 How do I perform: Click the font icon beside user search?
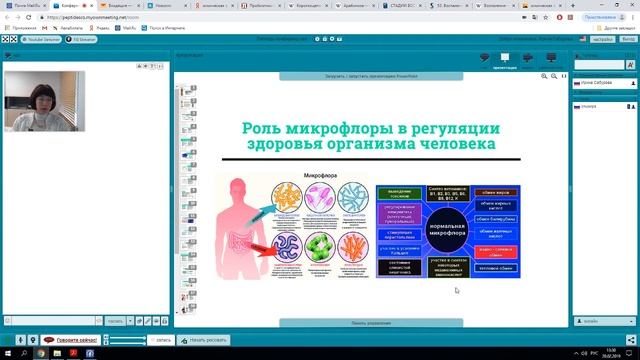pos(631,64)
